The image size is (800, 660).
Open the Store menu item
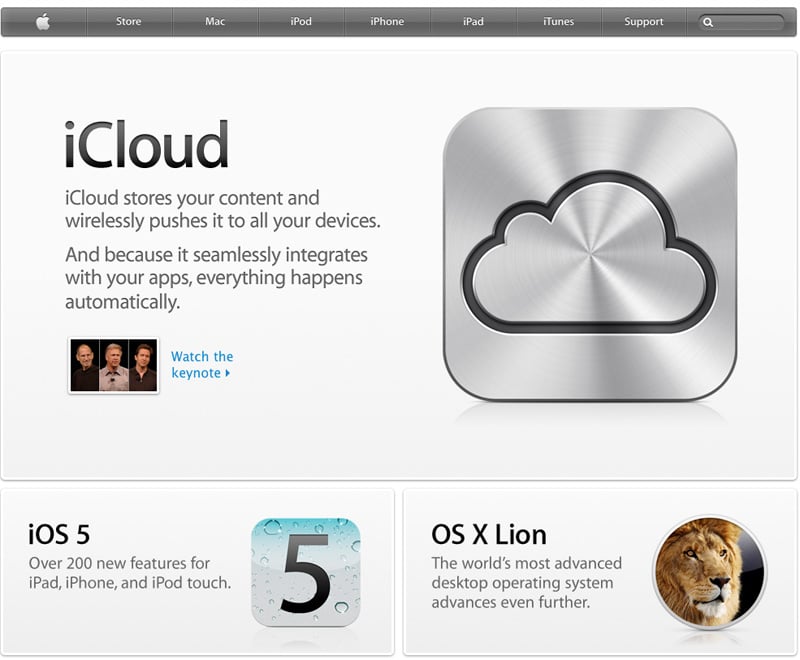129,21
